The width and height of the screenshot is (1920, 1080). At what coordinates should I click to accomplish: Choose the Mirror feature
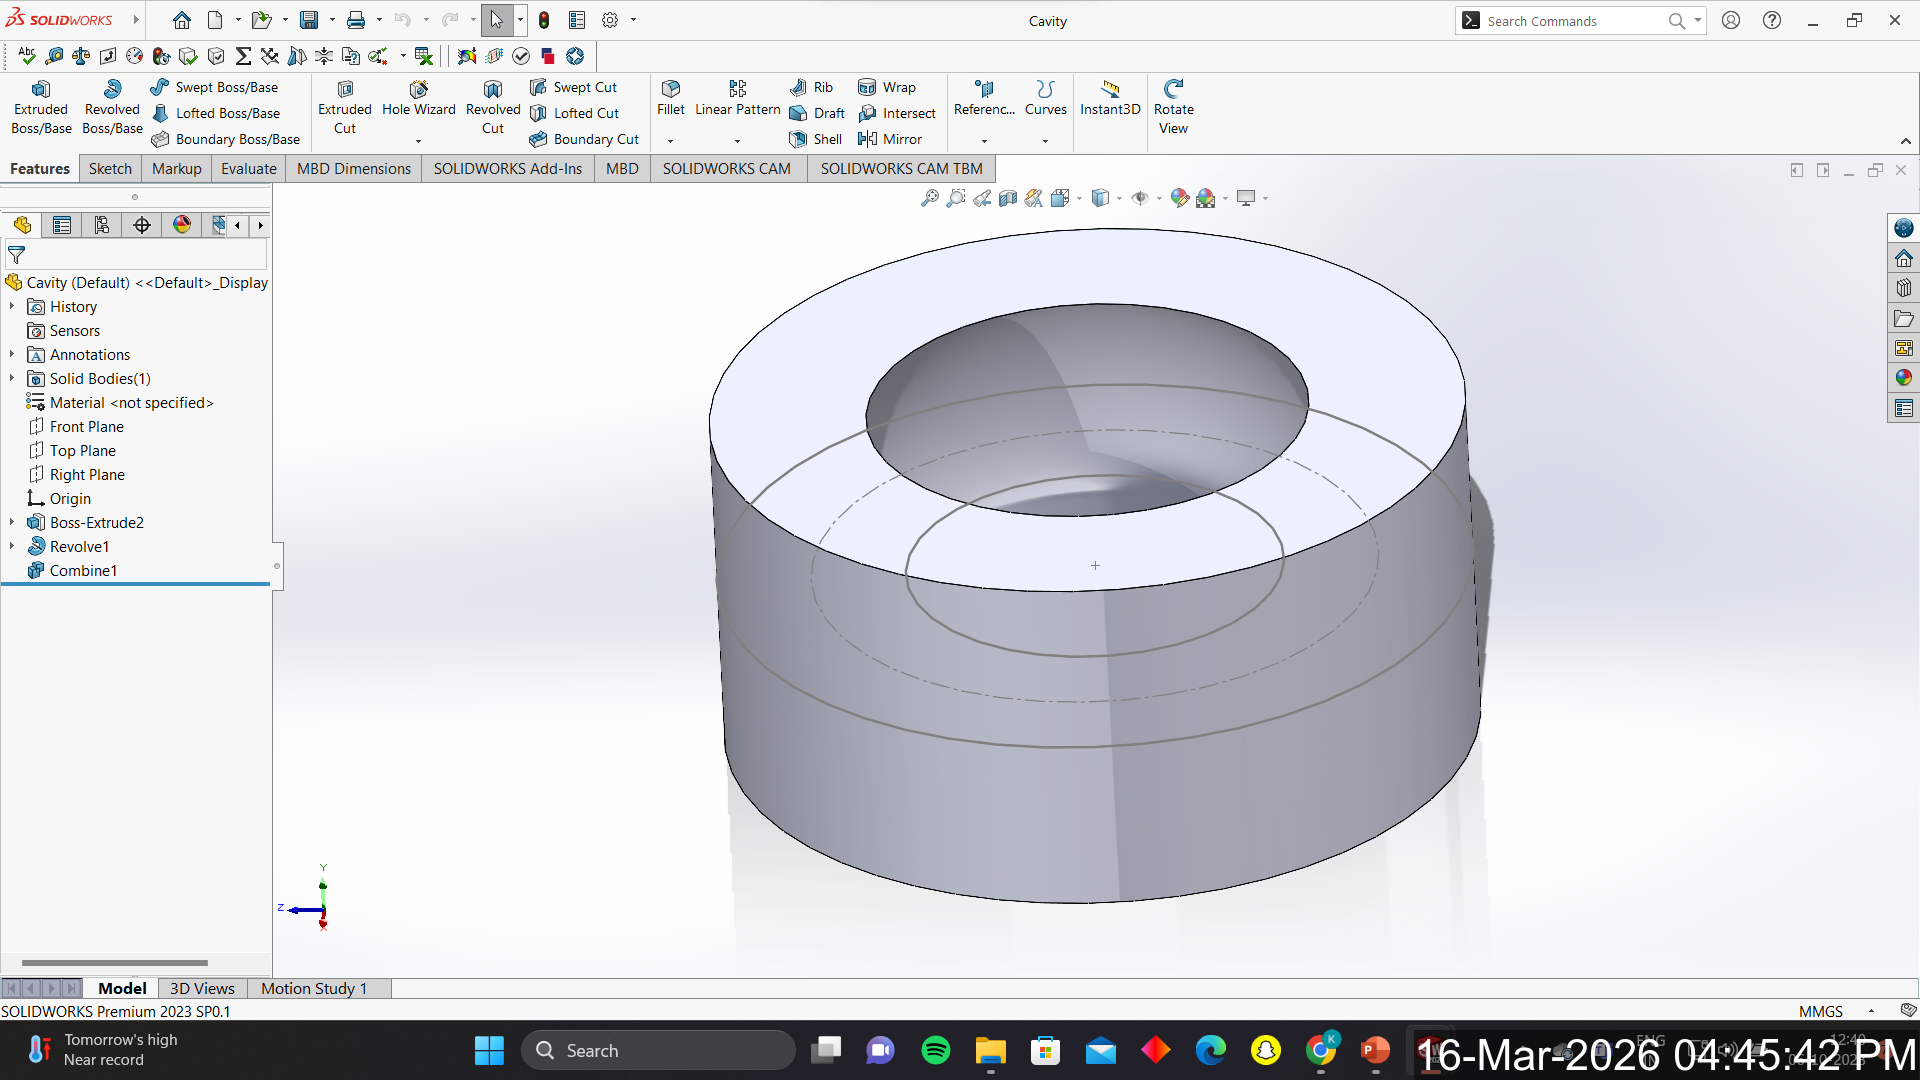click(x=890, y=139)
